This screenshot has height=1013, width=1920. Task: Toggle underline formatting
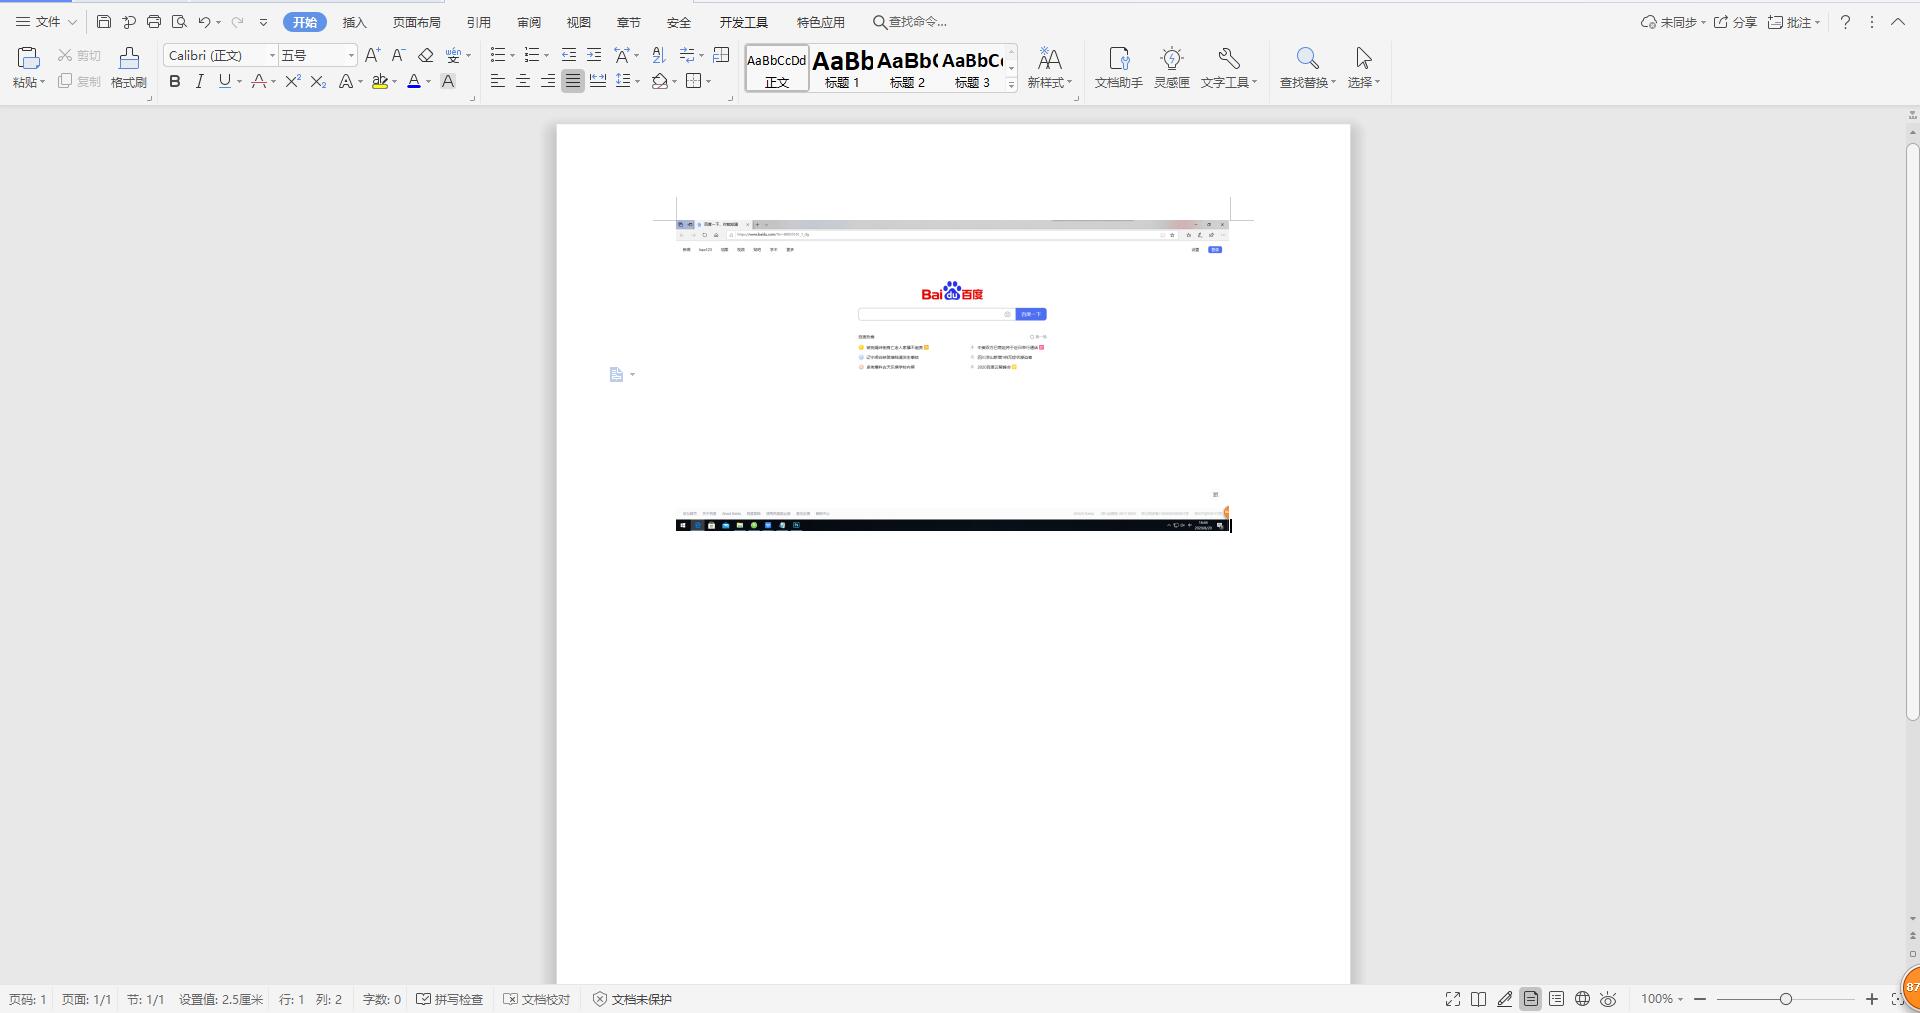pyautogui.click(x=224, y=81)
